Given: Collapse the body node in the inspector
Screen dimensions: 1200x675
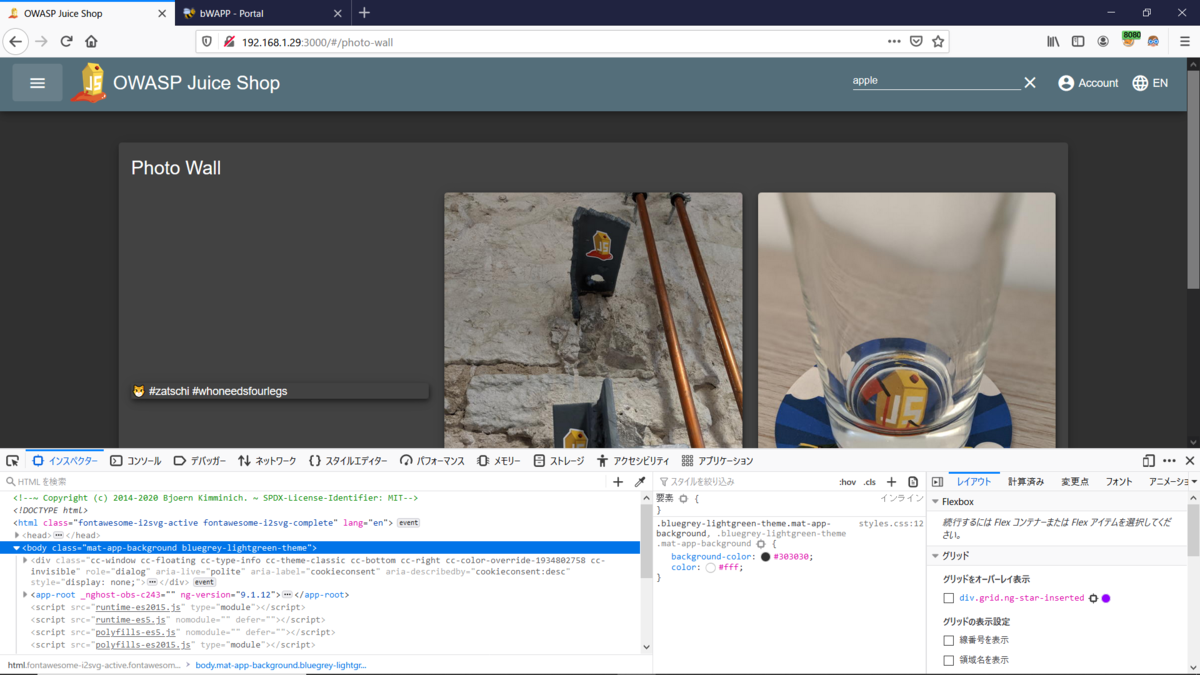Looking at the screenshot, I should [x=17, y=548].
